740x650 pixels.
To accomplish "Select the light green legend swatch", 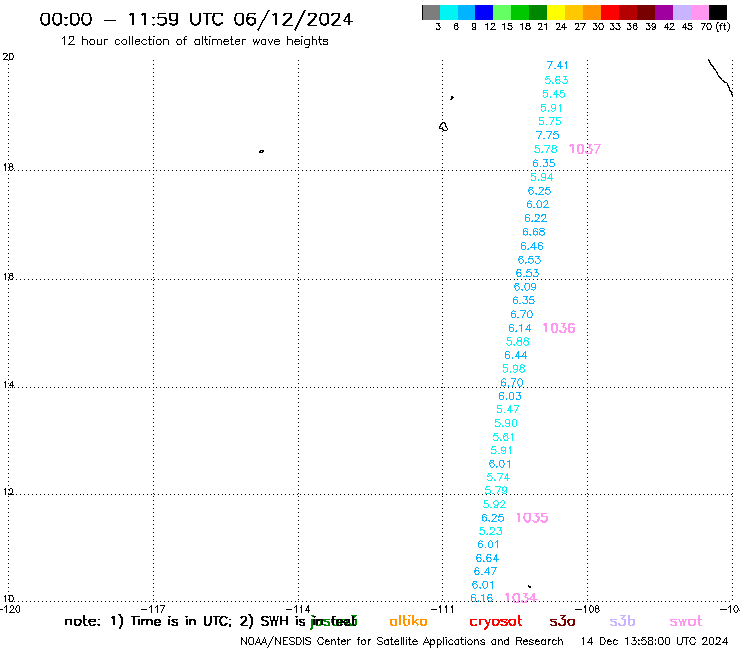I will pyautogui.click(x=502, y=12).
